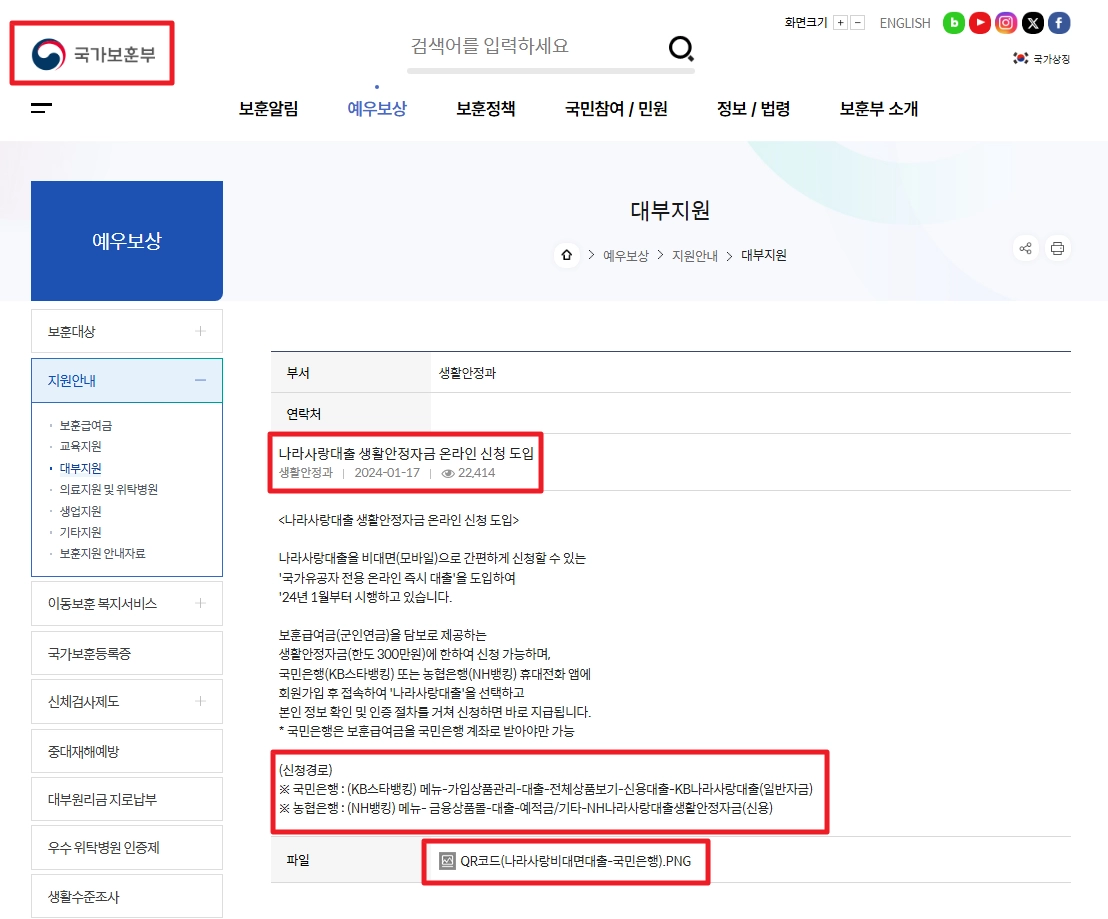This screenshot has height=919, width=1108.
Task: Increase screen size with plus button
Action: [x=840, y=23]
